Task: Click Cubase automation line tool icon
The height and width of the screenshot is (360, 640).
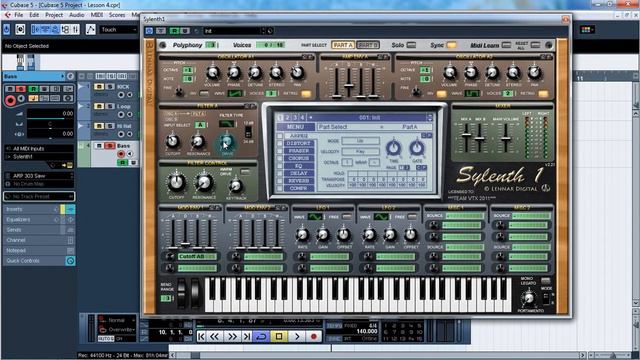Action: tap(91, 29)
